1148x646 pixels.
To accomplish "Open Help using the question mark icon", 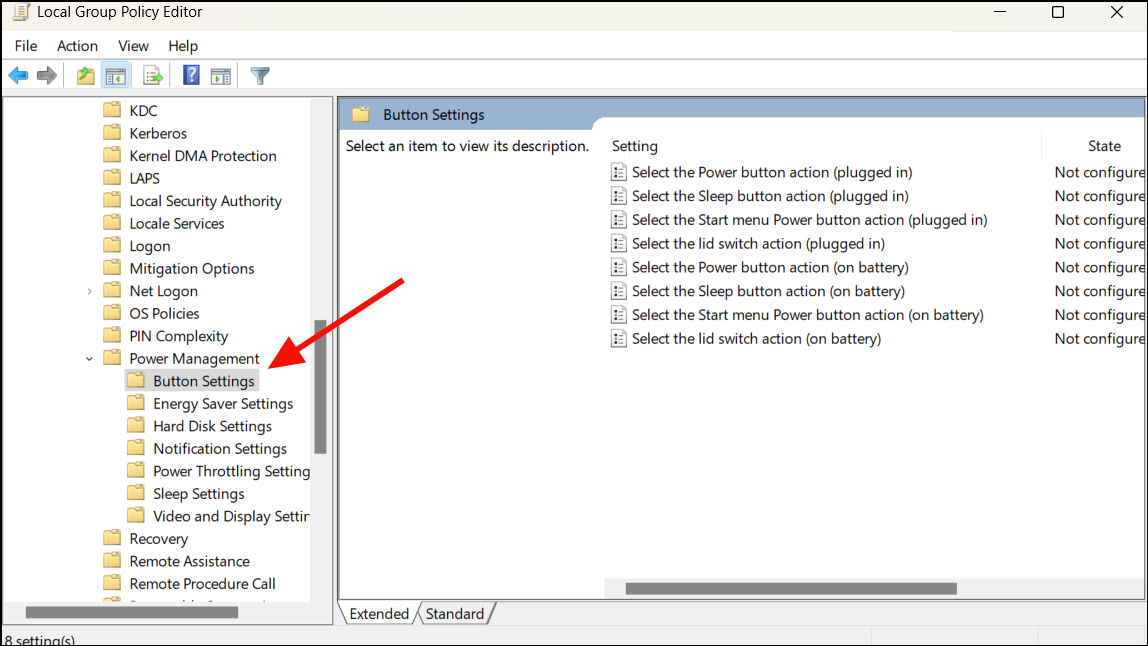I will click(x=190, y=75).
